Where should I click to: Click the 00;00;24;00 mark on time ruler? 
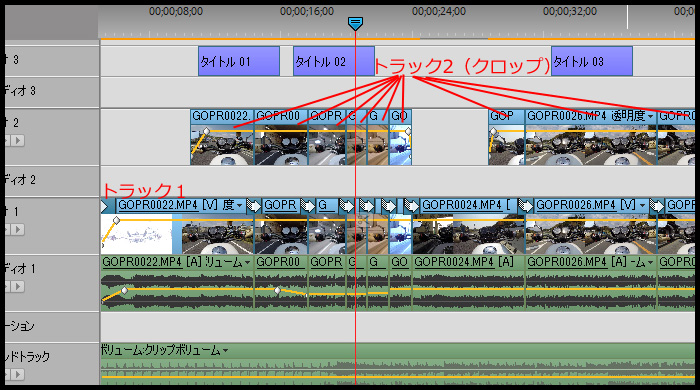[438, 12]
